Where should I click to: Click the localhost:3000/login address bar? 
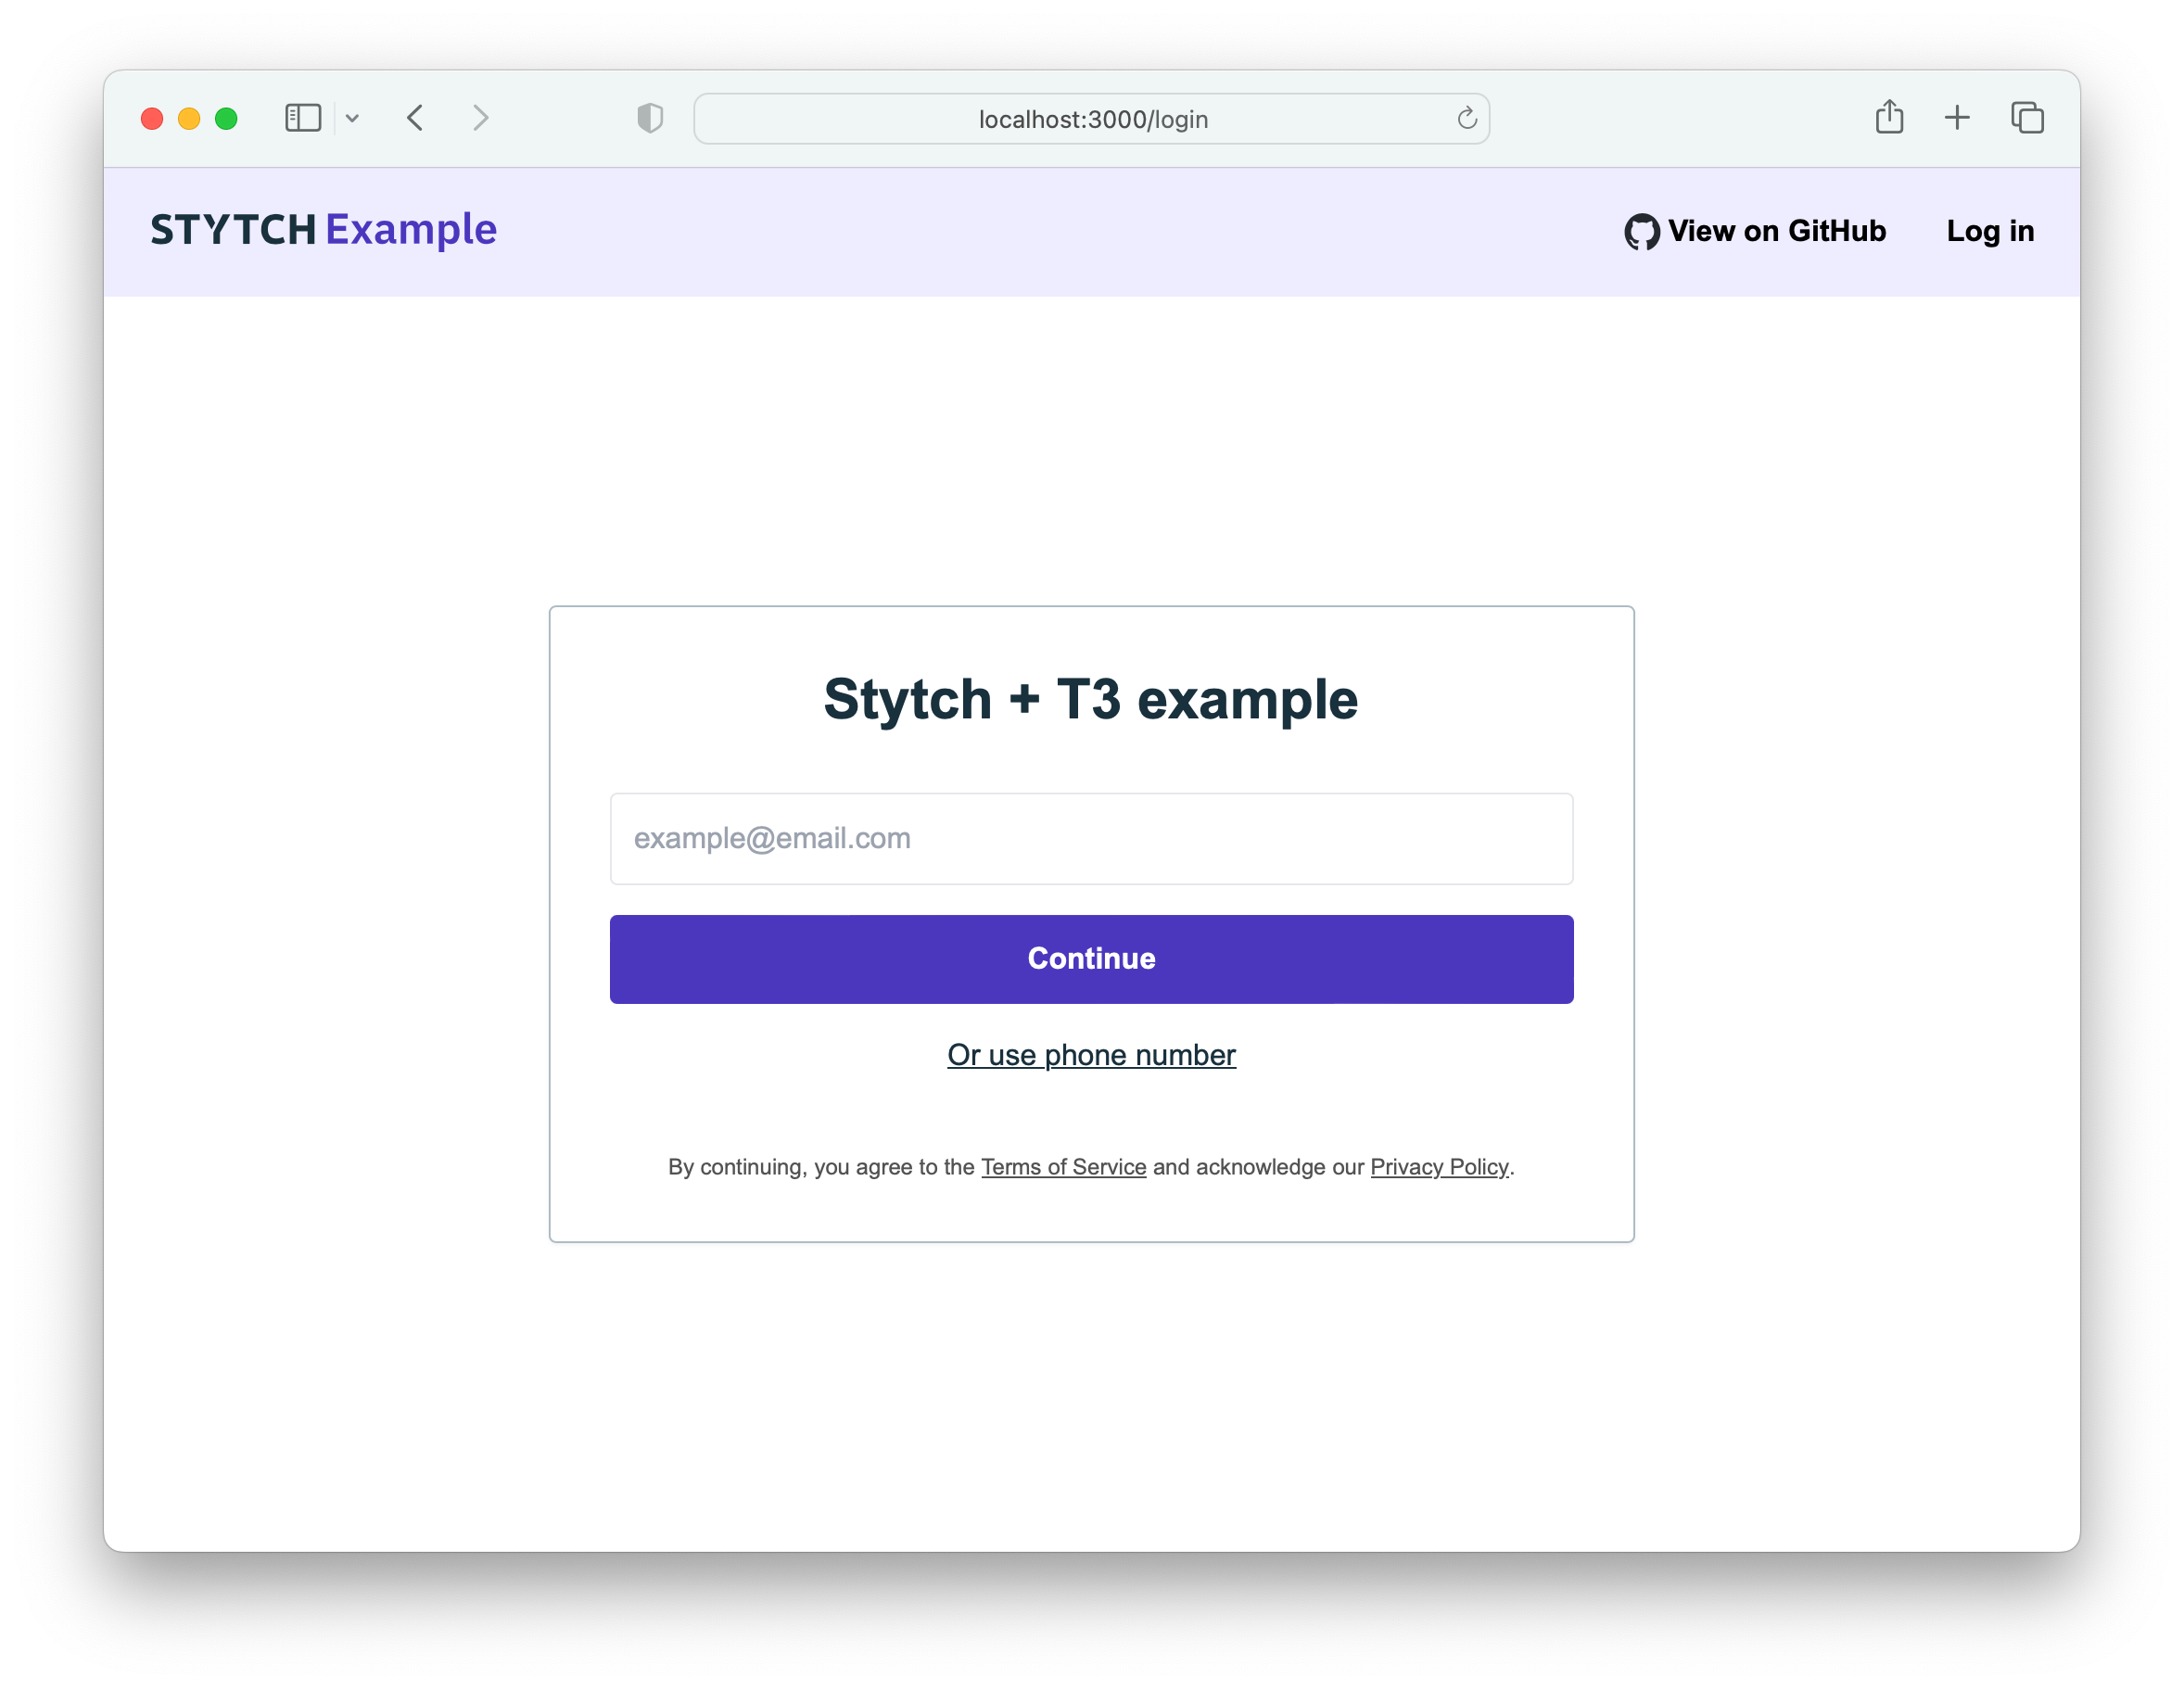[1092, 119]
